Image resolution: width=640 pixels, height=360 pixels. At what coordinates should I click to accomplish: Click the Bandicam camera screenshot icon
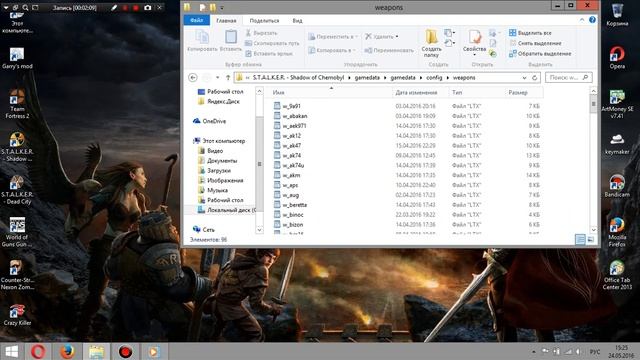(x=148, y=7)
